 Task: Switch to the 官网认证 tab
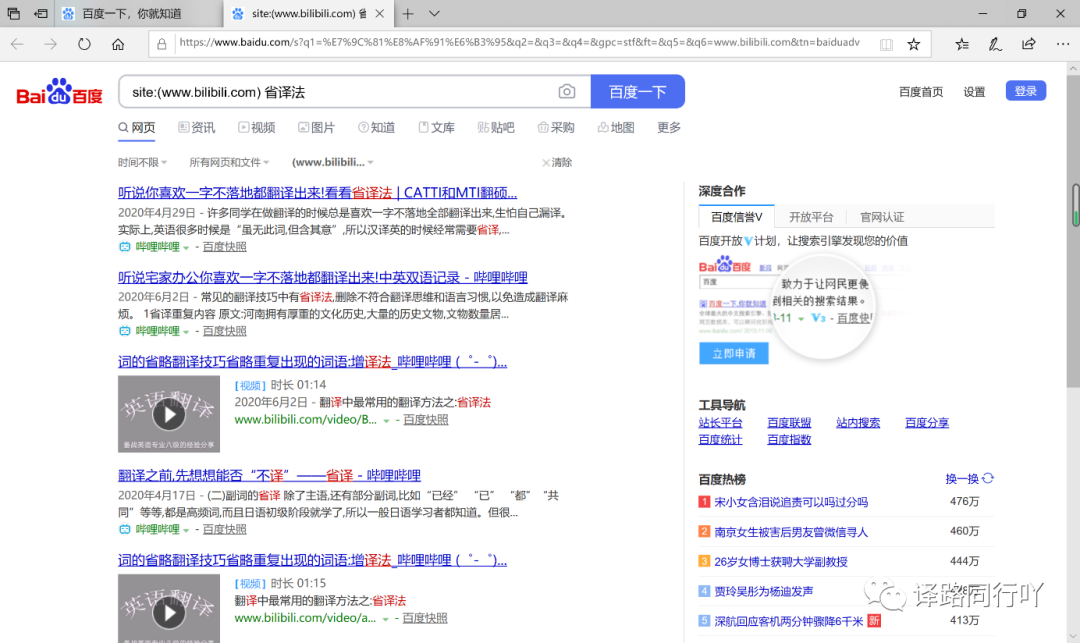coord(882,217)
